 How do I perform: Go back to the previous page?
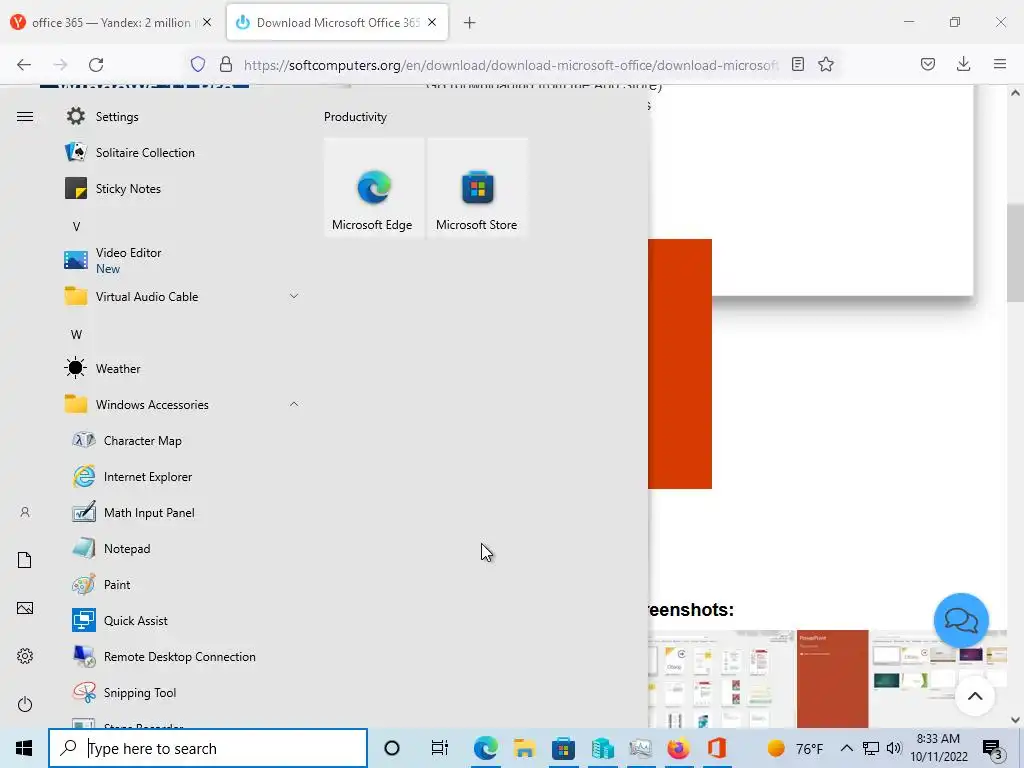(24, 64)
